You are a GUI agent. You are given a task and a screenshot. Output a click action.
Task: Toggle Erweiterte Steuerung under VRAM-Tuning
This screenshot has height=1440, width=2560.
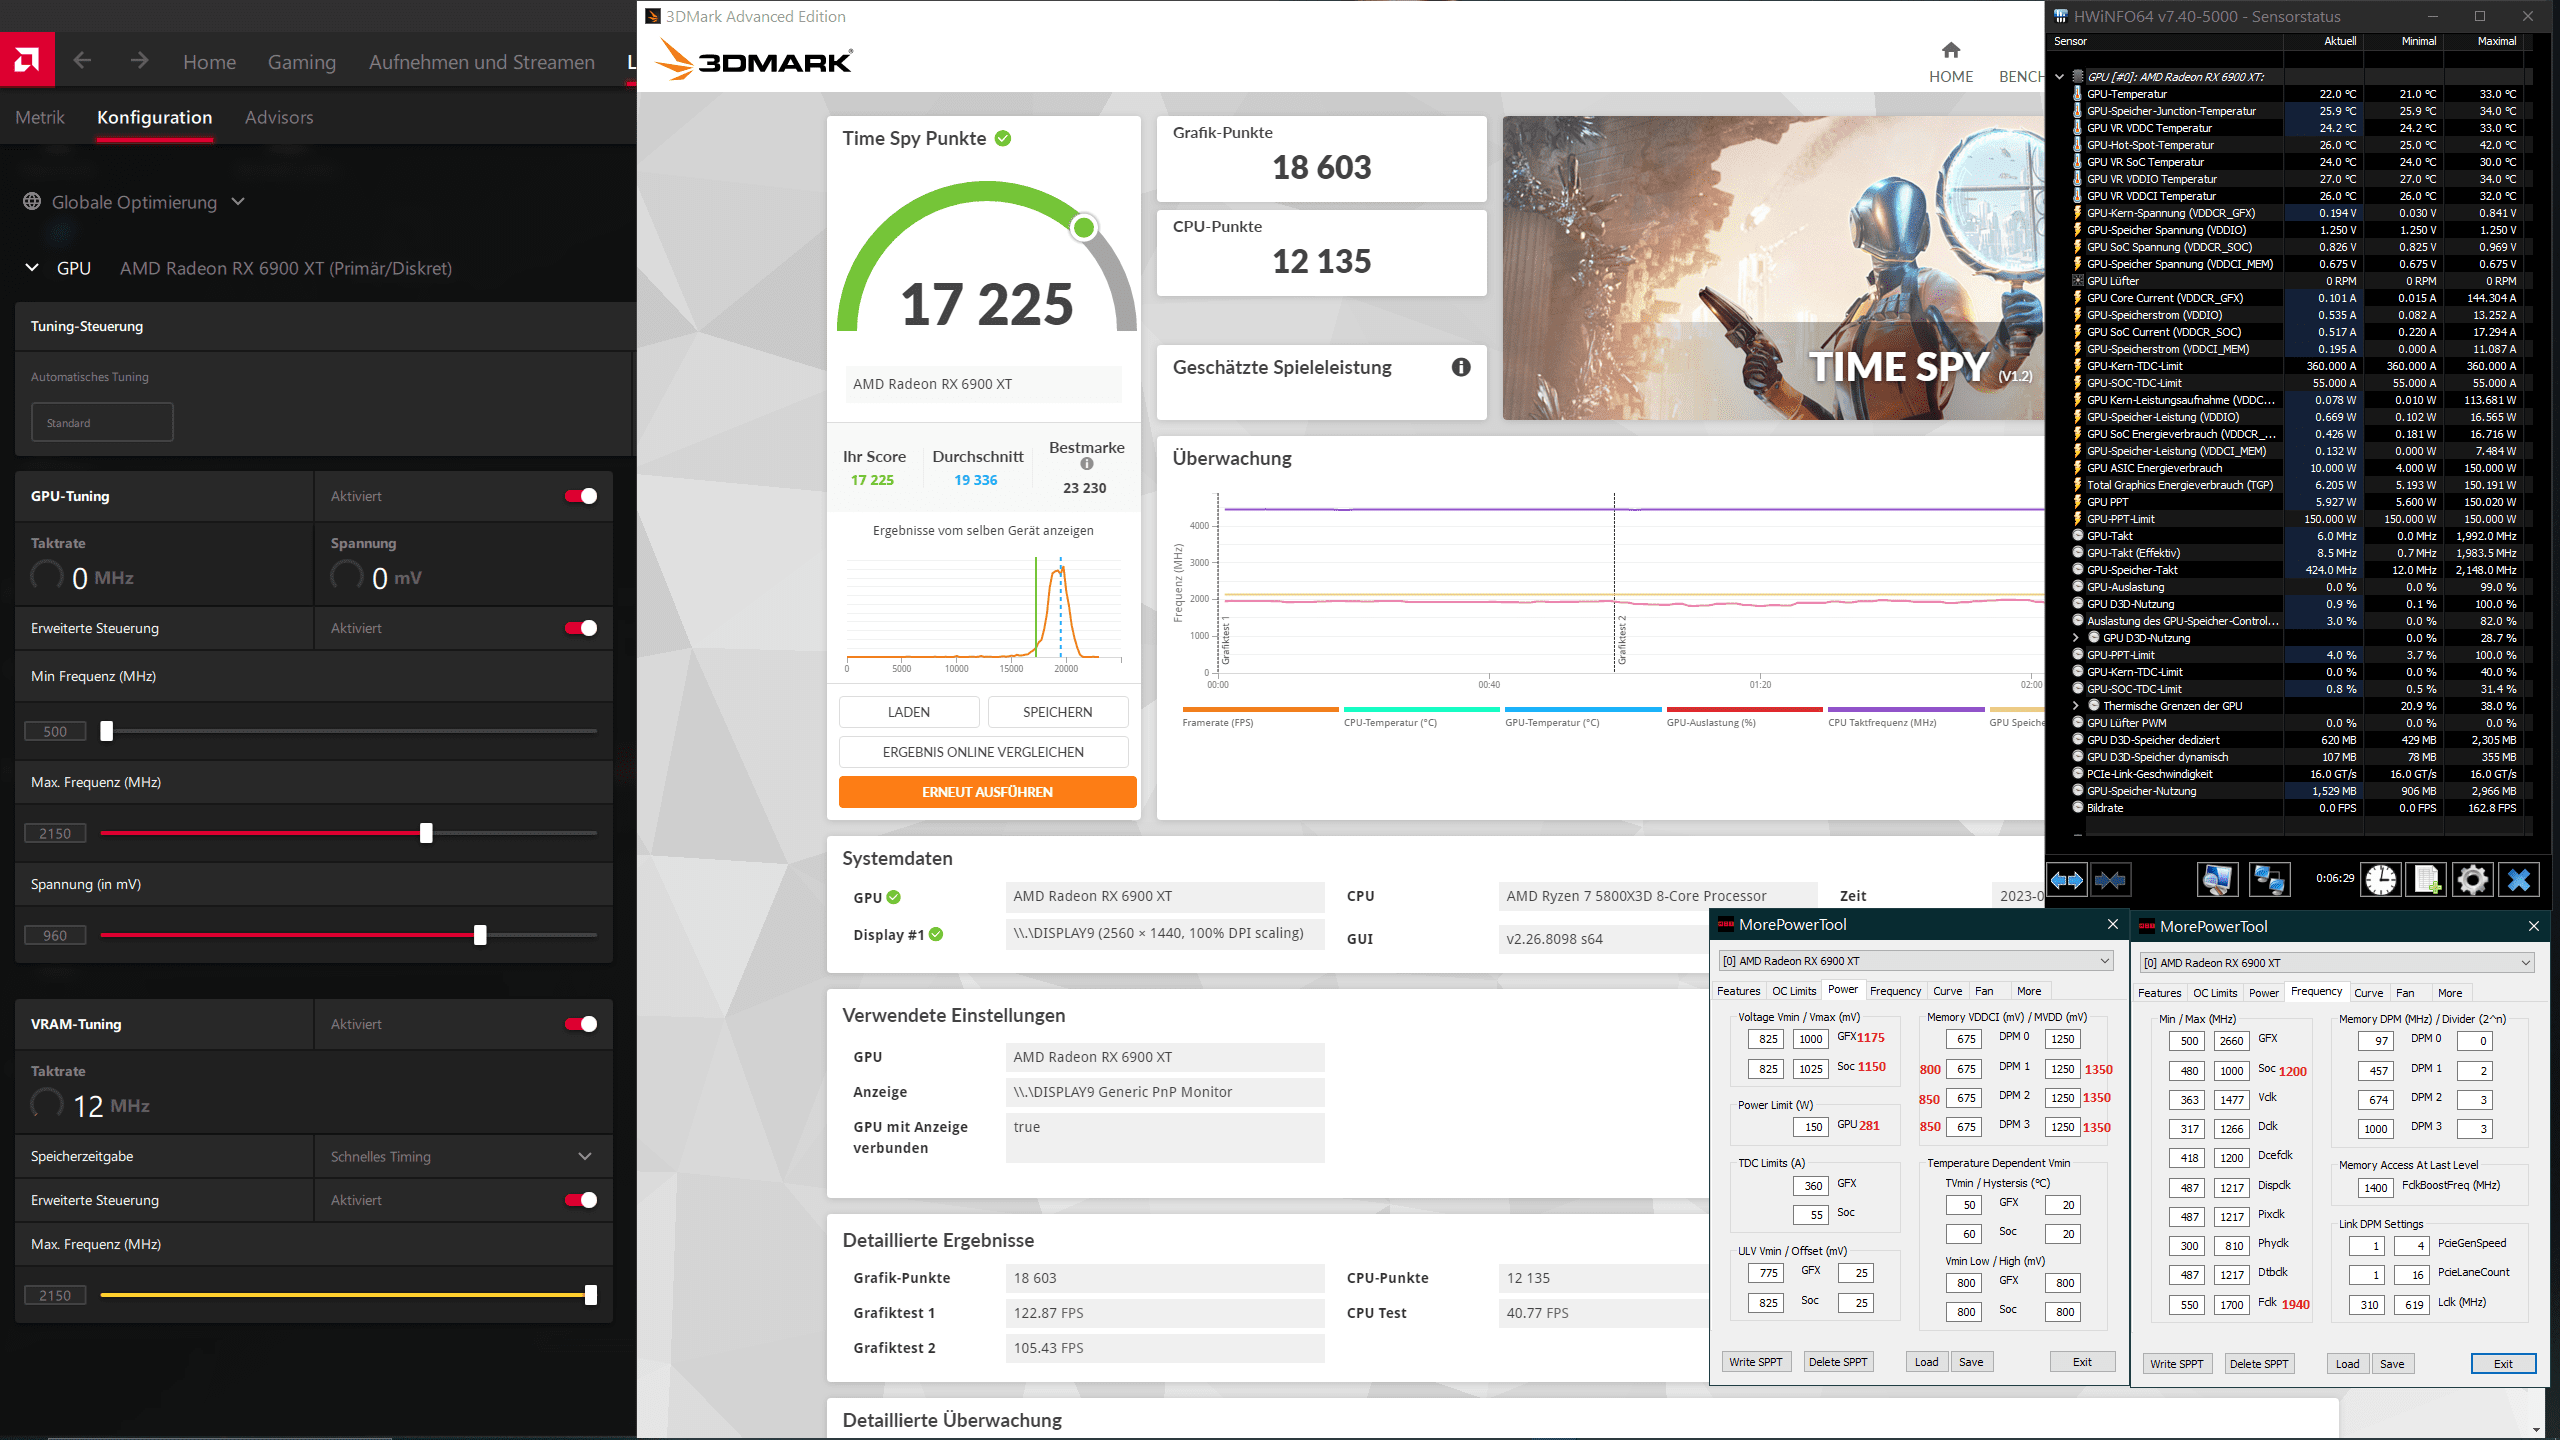(x=581, y=1200)
